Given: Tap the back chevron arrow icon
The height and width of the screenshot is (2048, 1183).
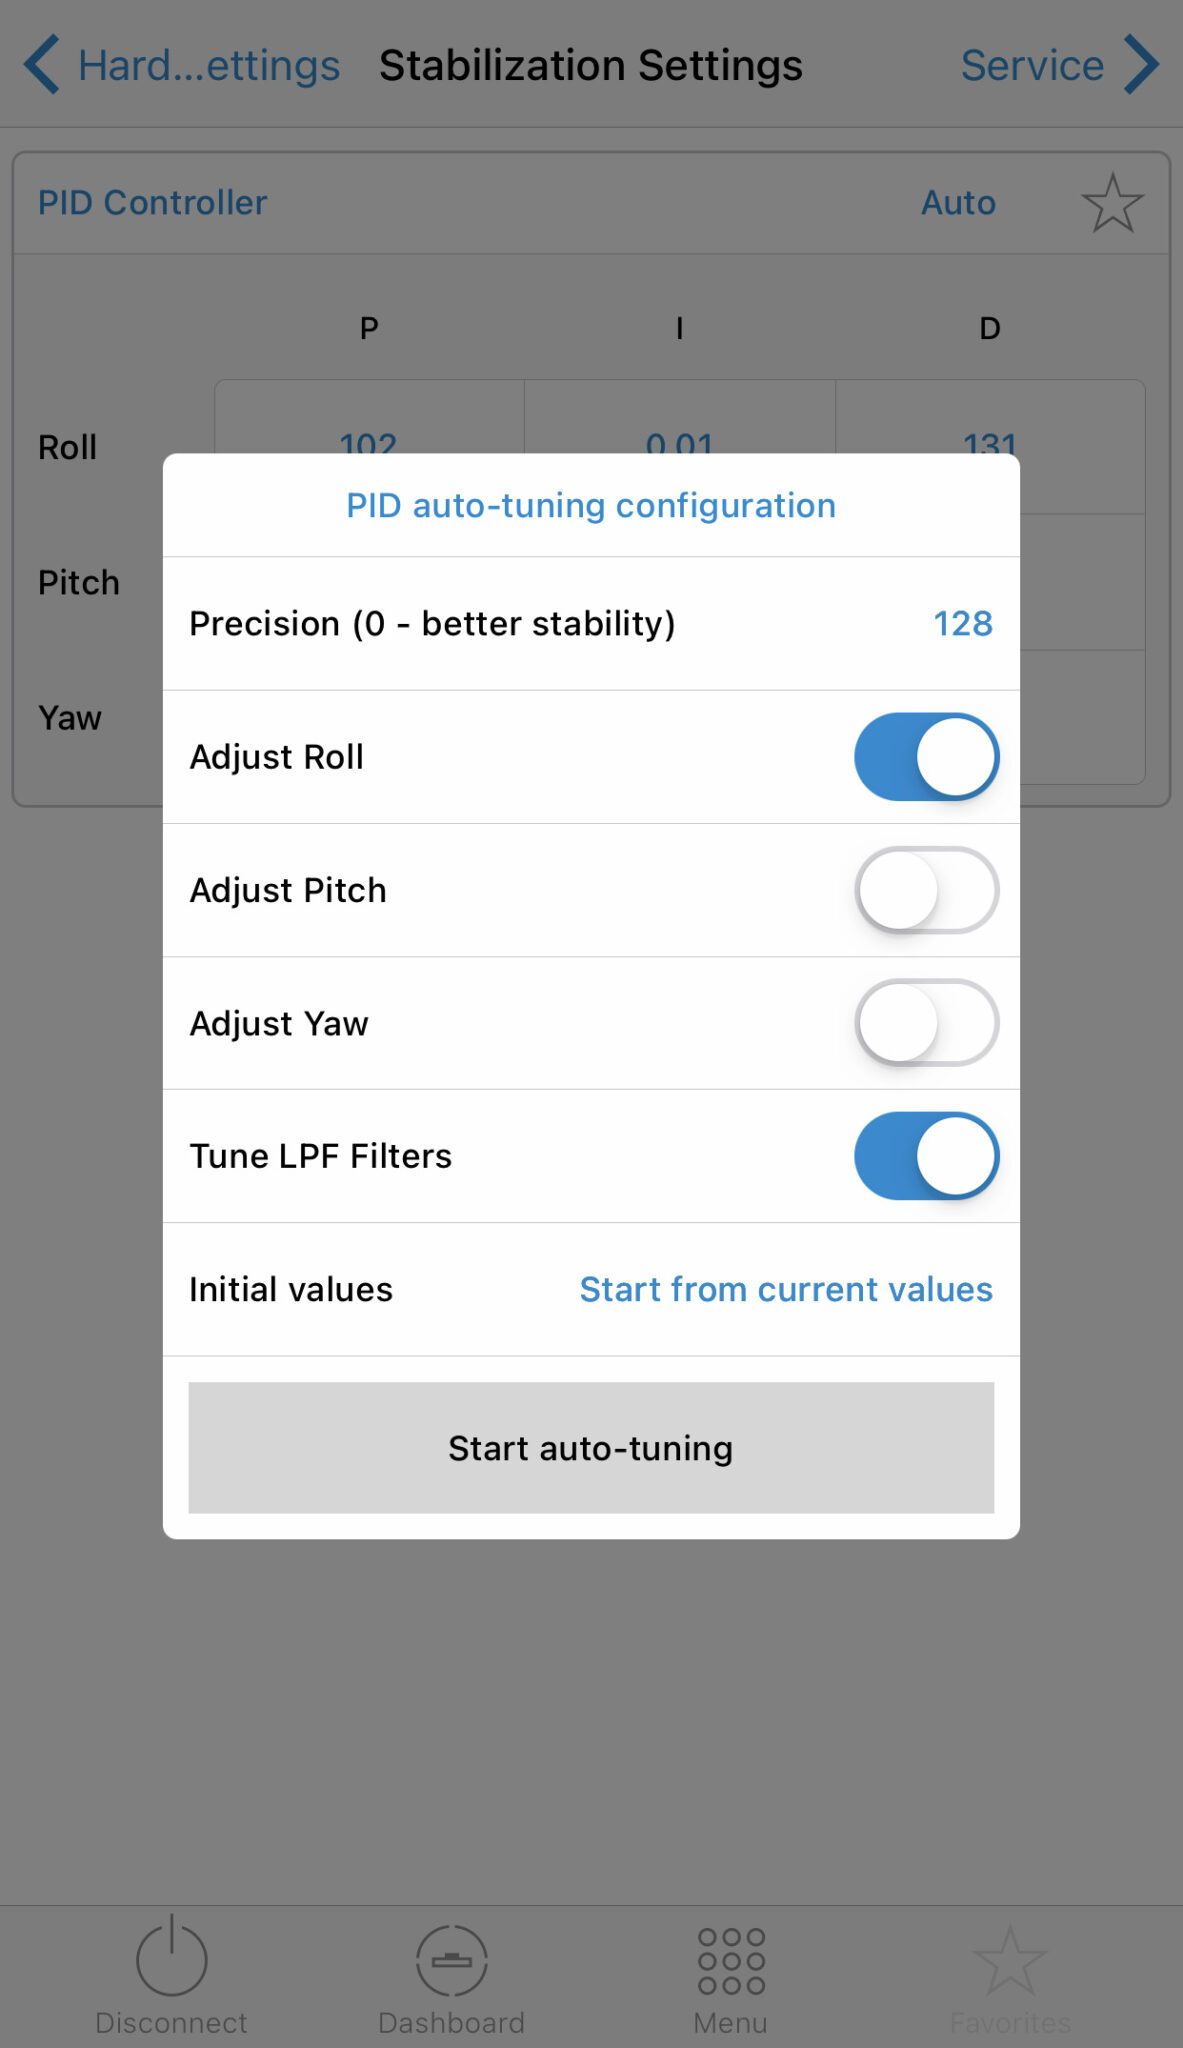Looking at the screenshot, I should point(42,65).
